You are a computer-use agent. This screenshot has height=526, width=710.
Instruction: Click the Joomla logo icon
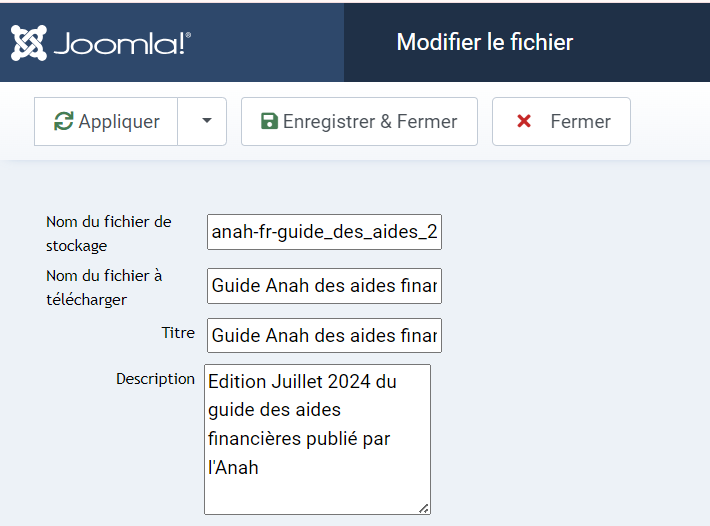tap(29, 43)
